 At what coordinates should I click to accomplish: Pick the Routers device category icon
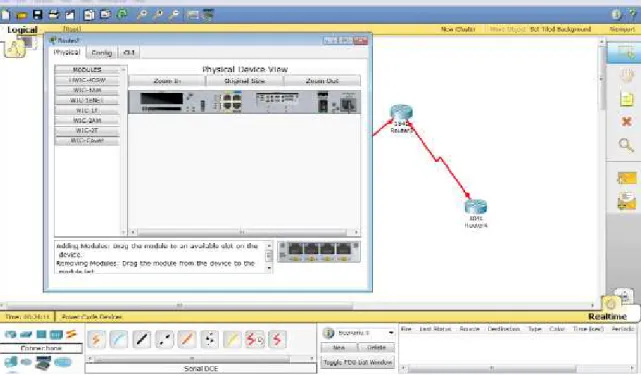click(x=10, y=335)
